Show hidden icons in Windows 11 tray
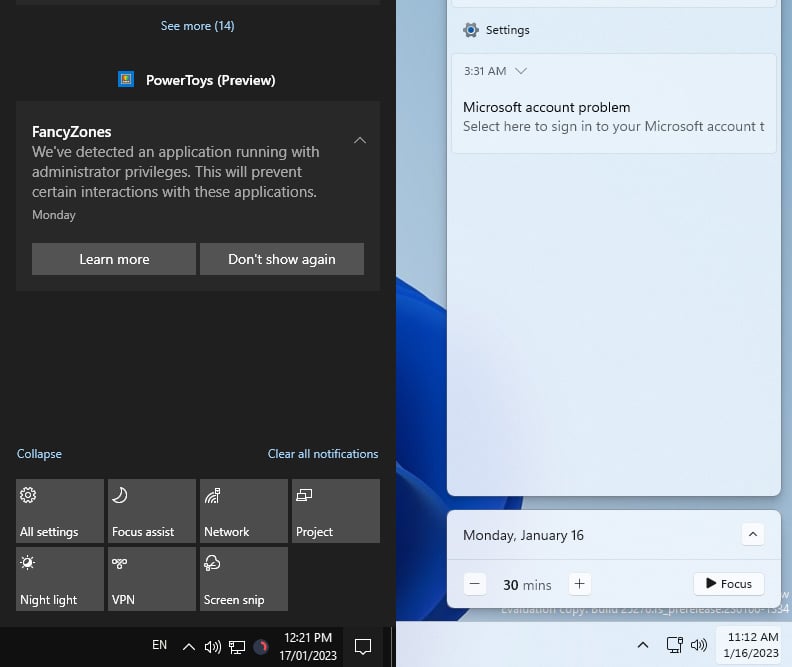This screenshot has width=792, height=667. click(642, 645)
